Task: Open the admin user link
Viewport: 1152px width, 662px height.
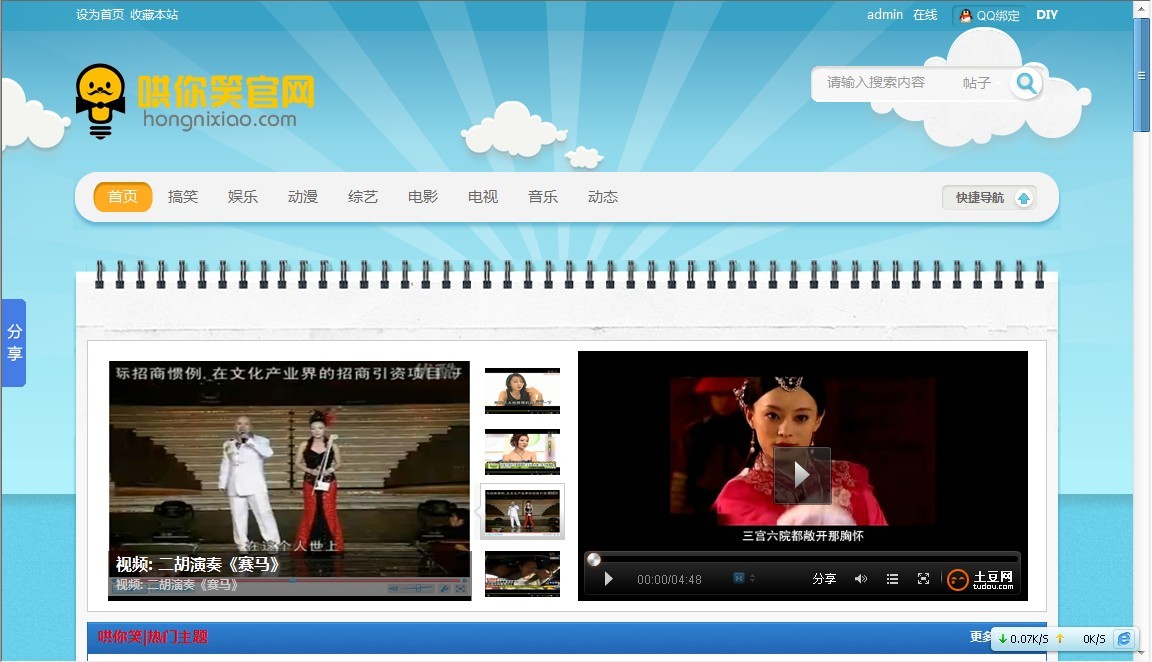Action: tap(885, 15)
